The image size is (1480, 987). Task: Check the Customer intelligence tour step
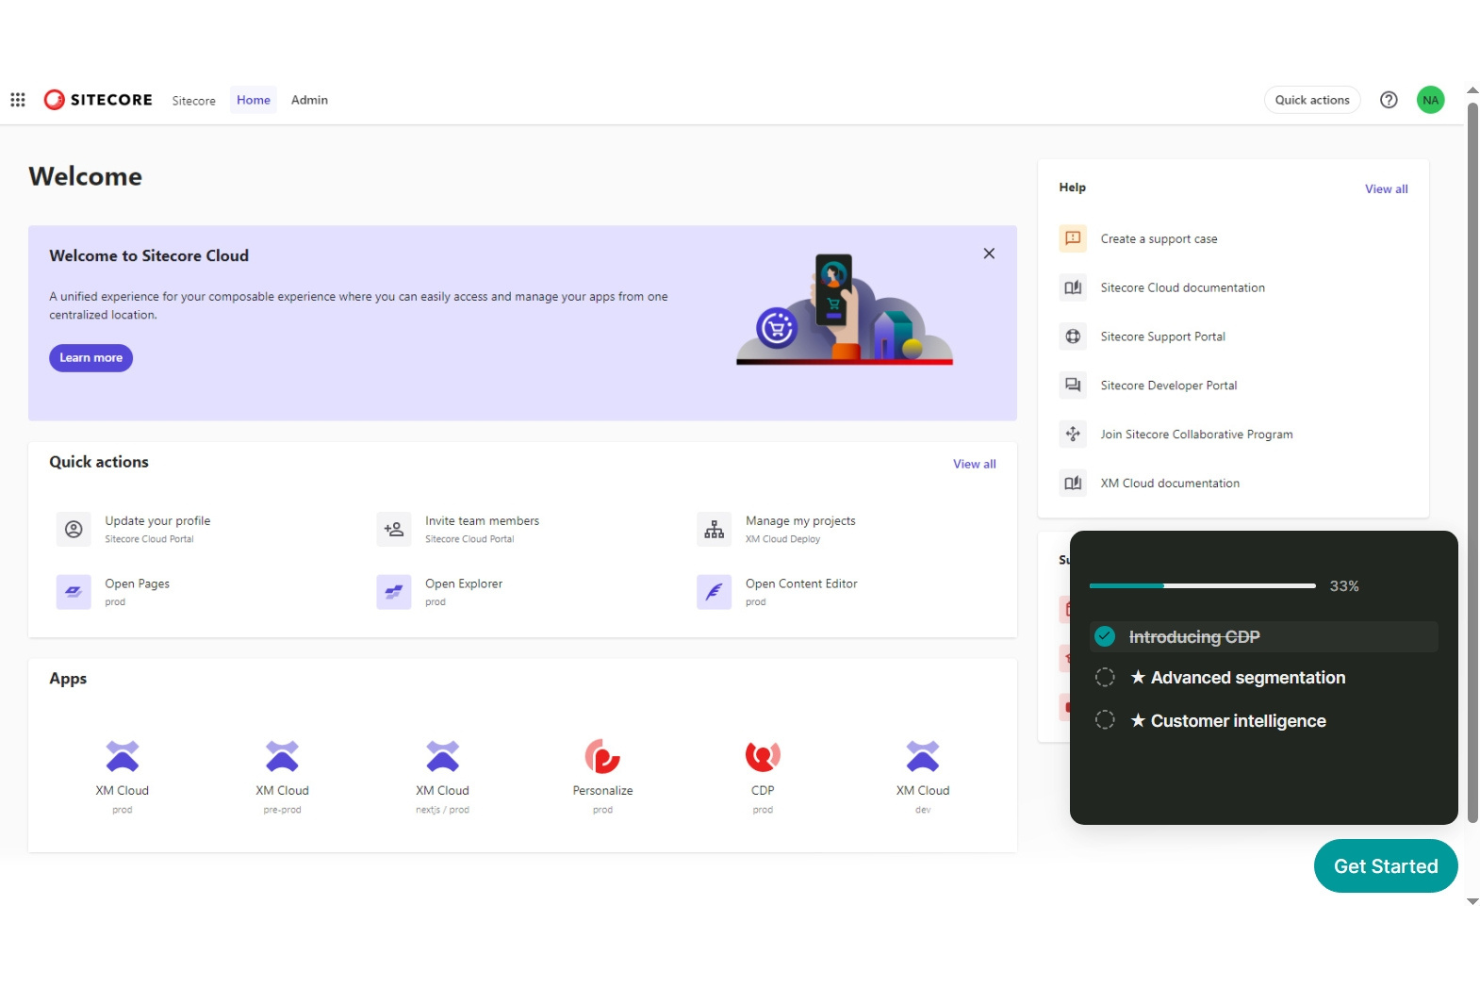click(x=1104, y=720)
